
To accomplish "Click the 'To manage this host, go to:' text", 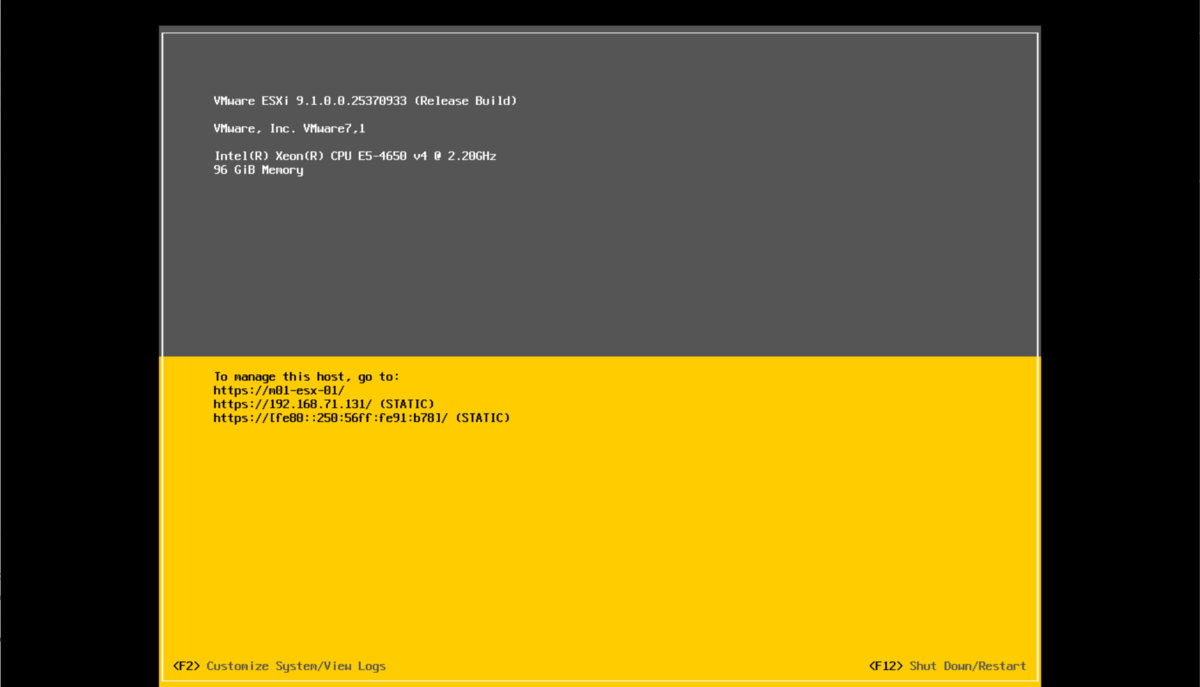I will 306,377.
